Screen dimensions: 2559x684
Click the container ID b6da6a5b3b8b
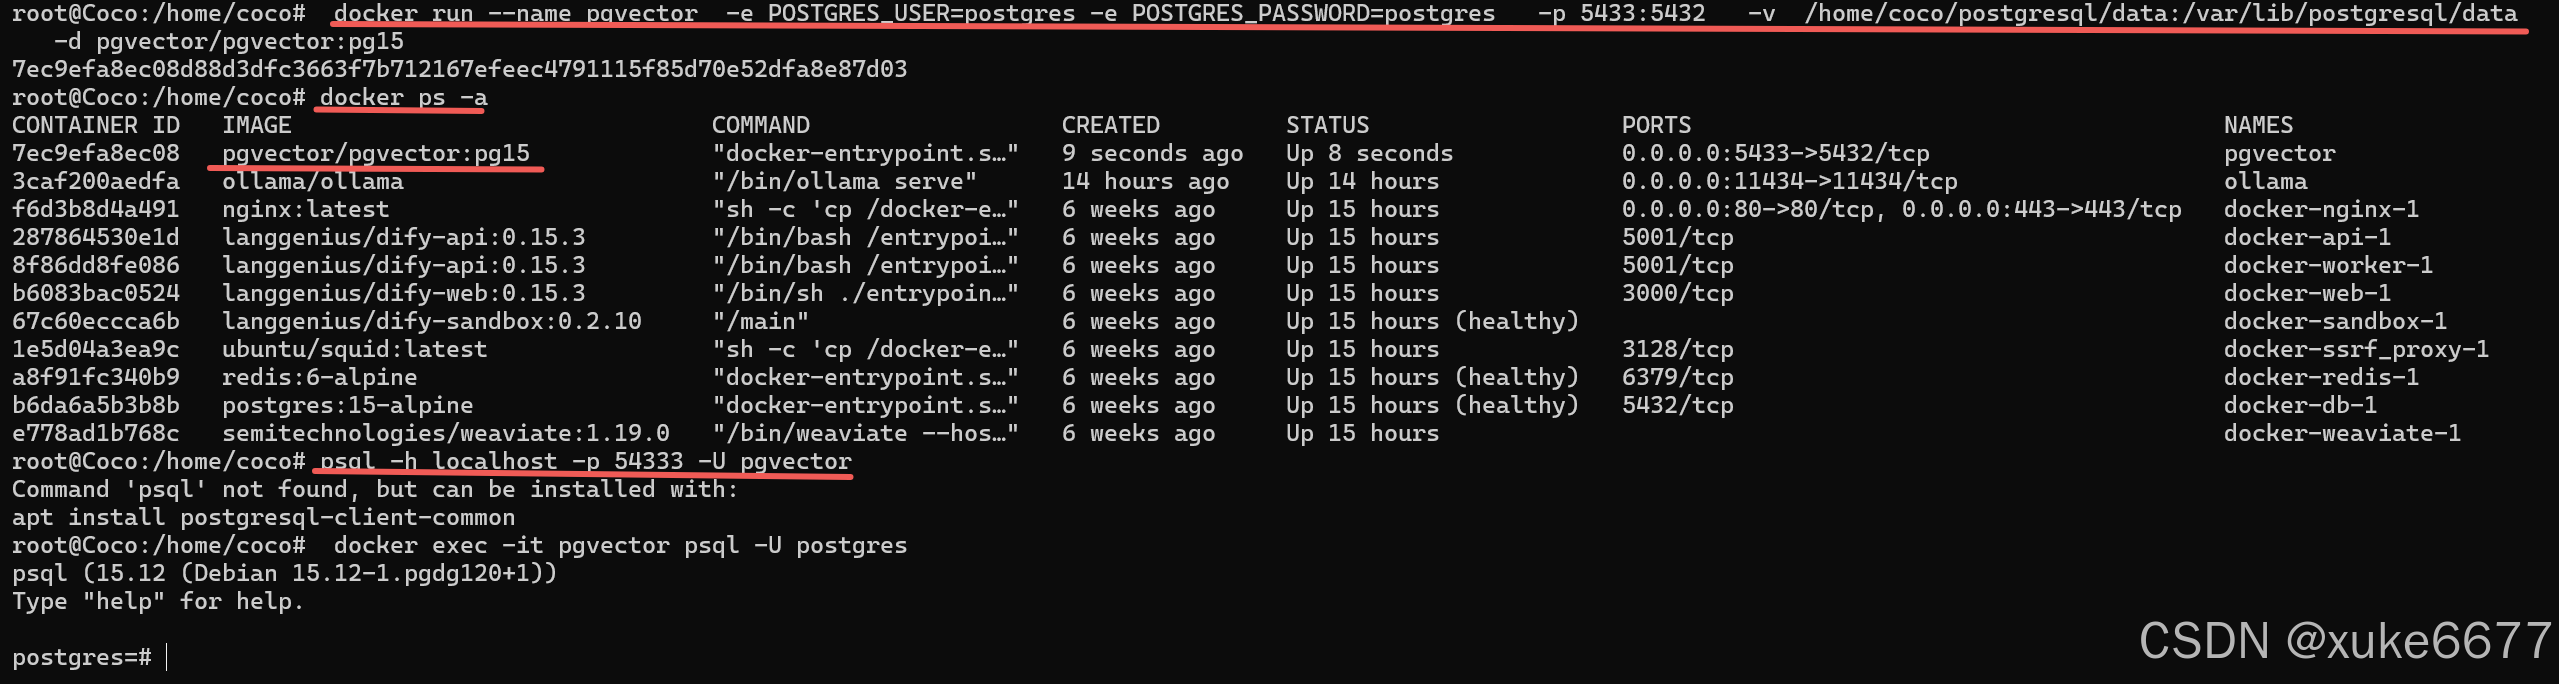(x=96, y=405)
